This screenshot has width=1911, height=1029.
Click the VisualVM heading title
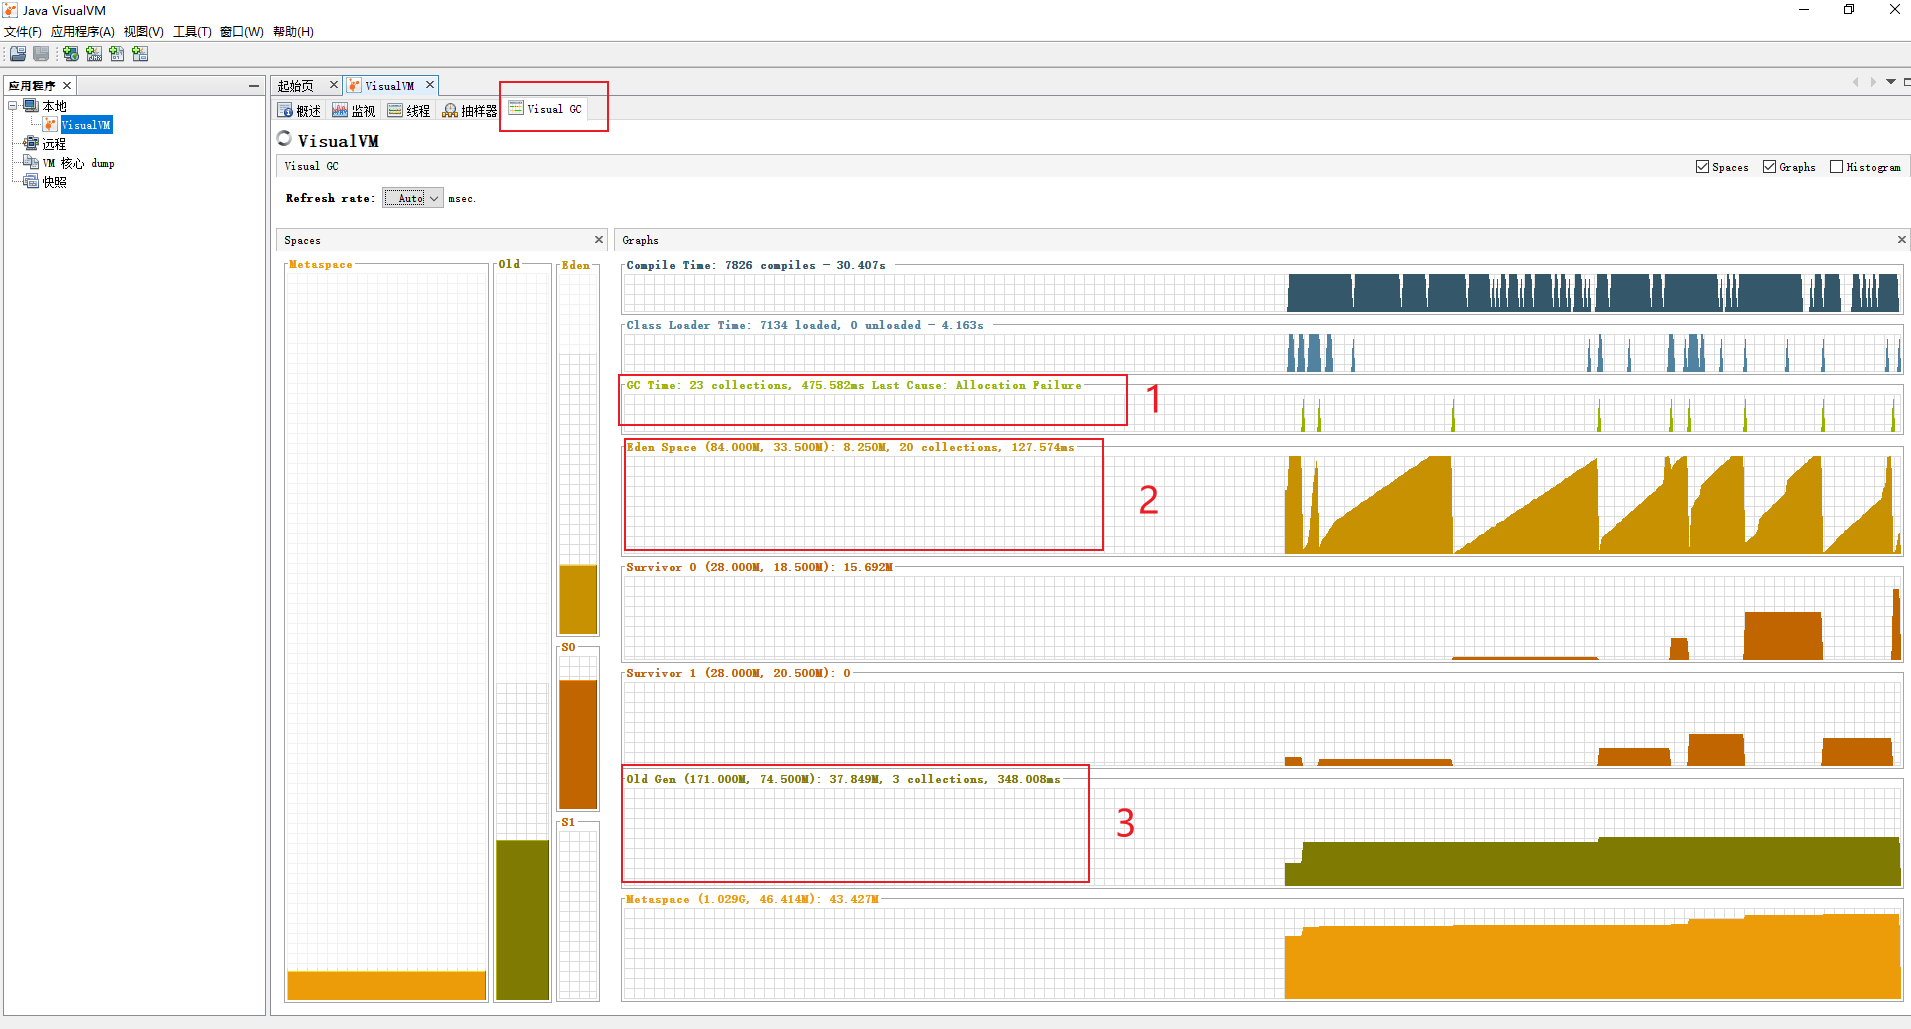pos(338,141)
